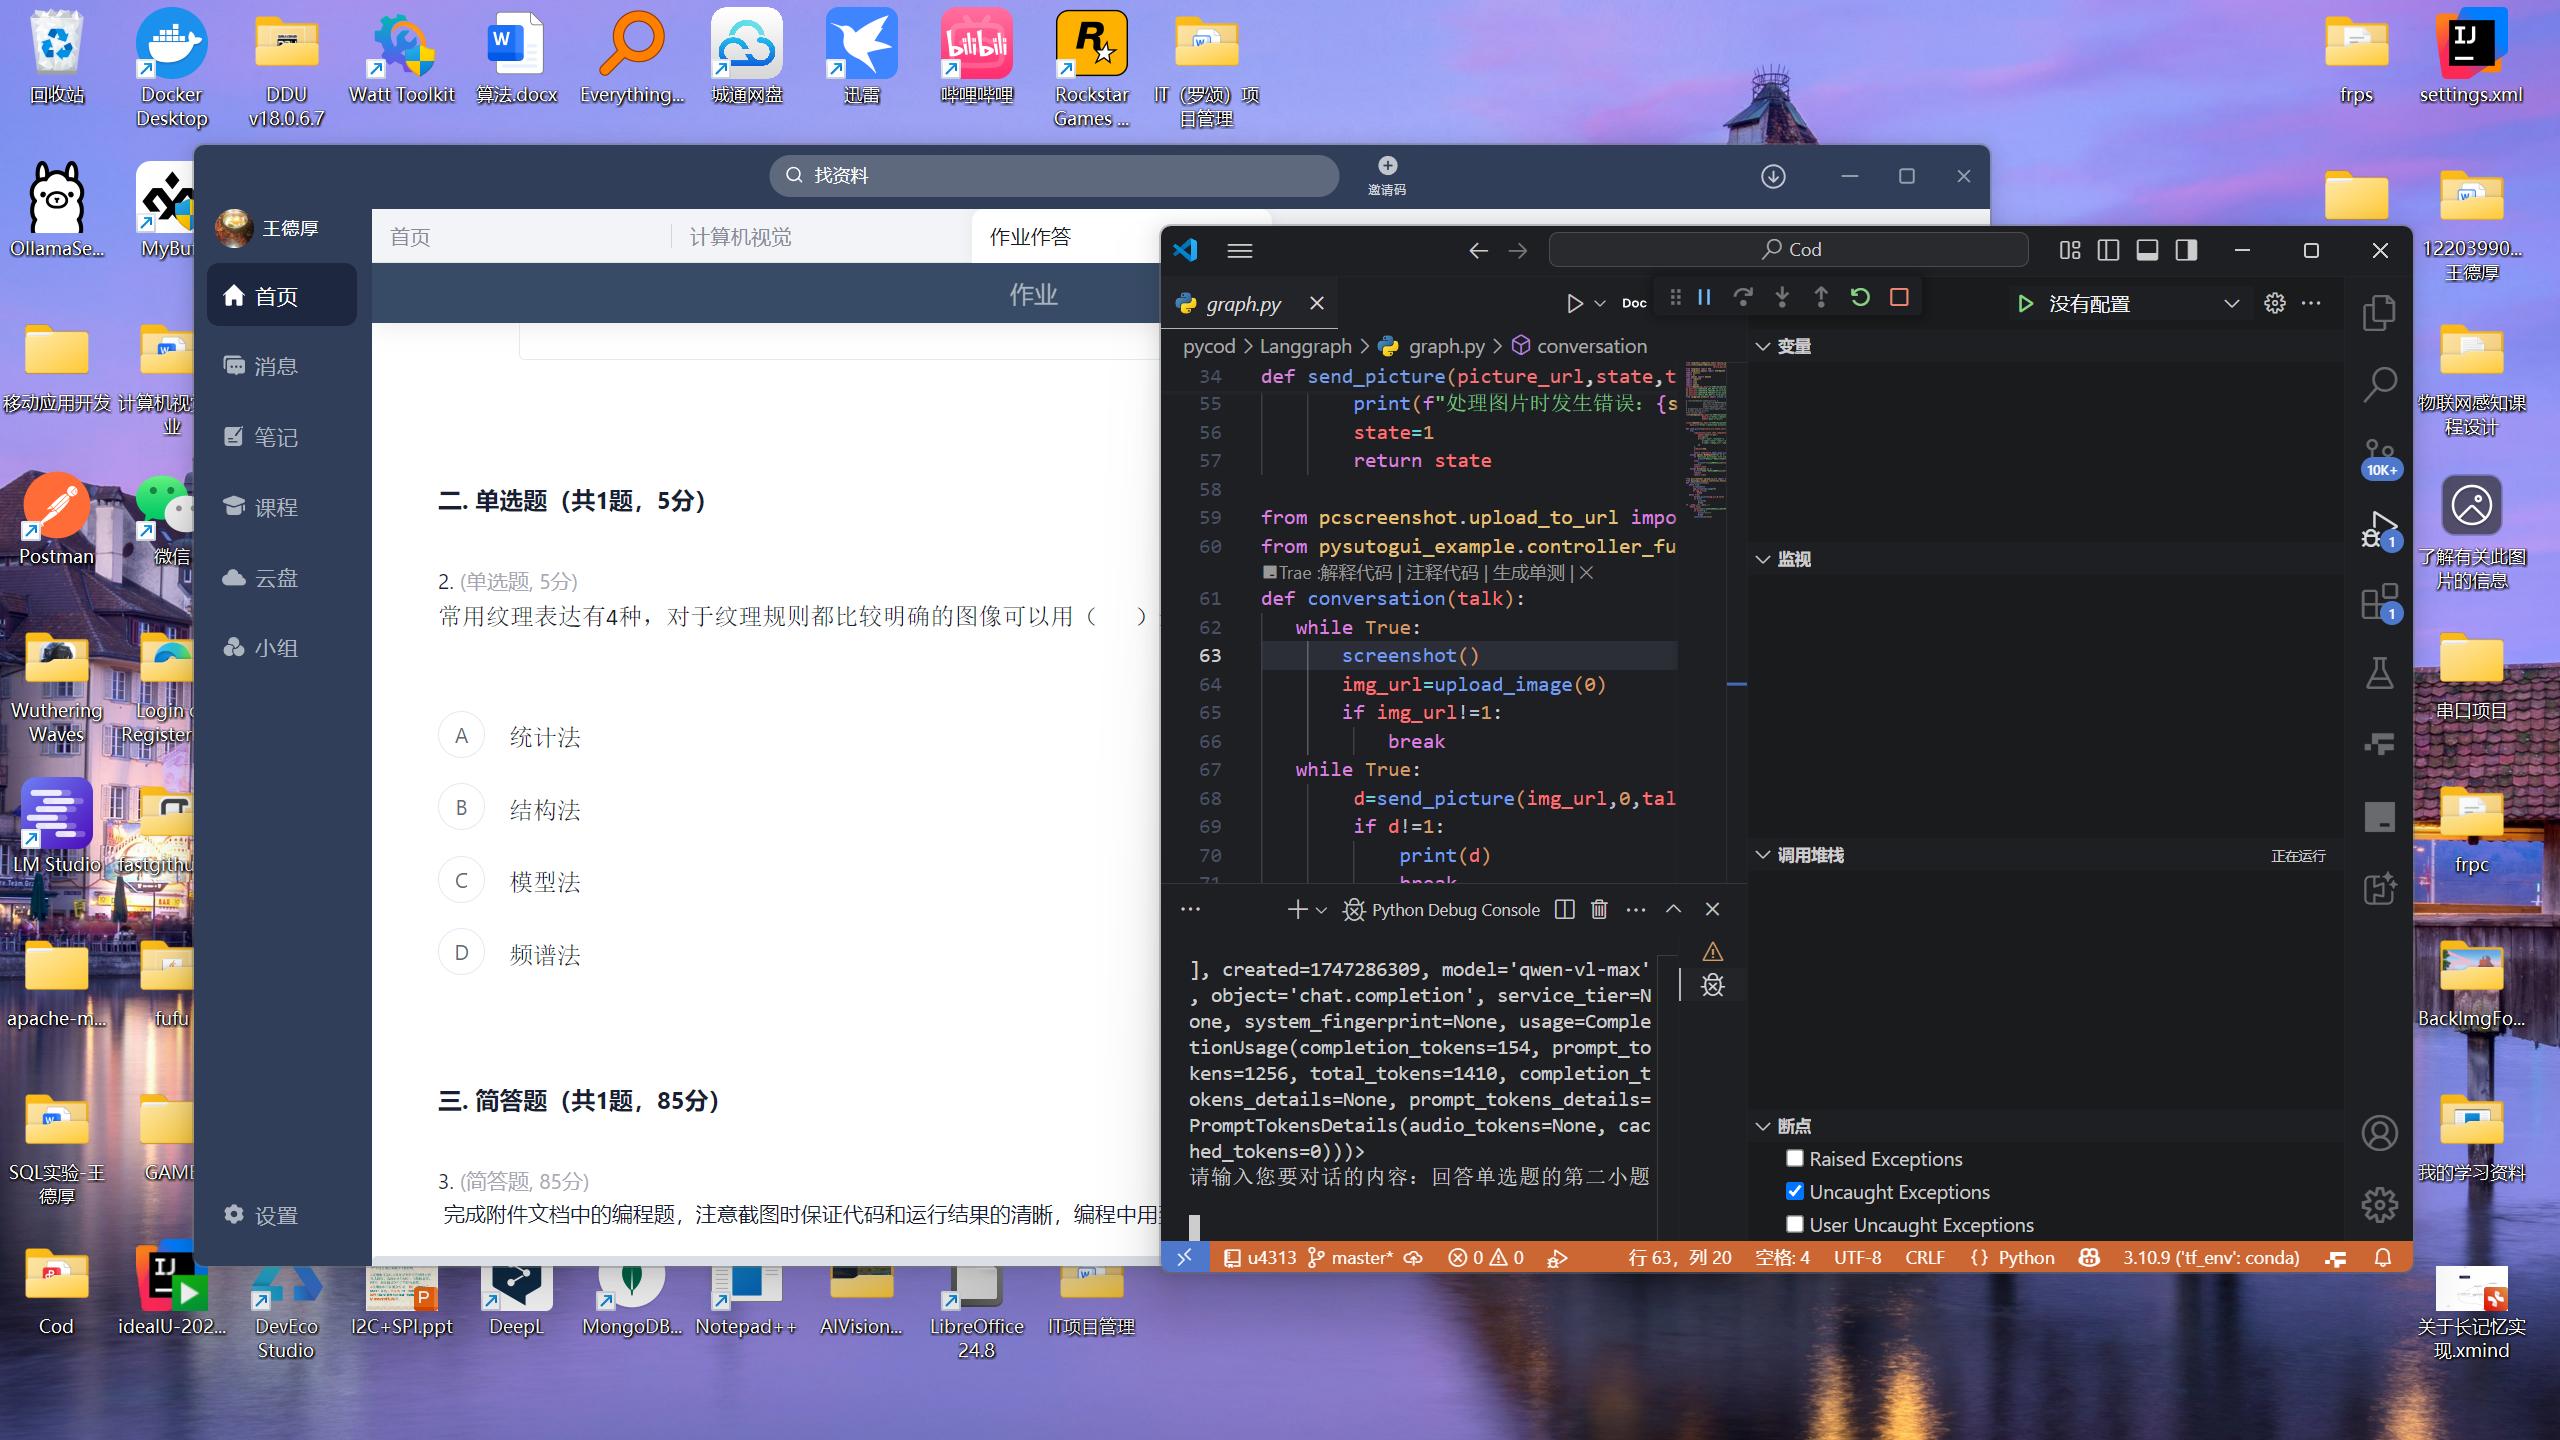Close the graph.py editor tab
Screen dimensions: 2560x1440
(1316, 303)
